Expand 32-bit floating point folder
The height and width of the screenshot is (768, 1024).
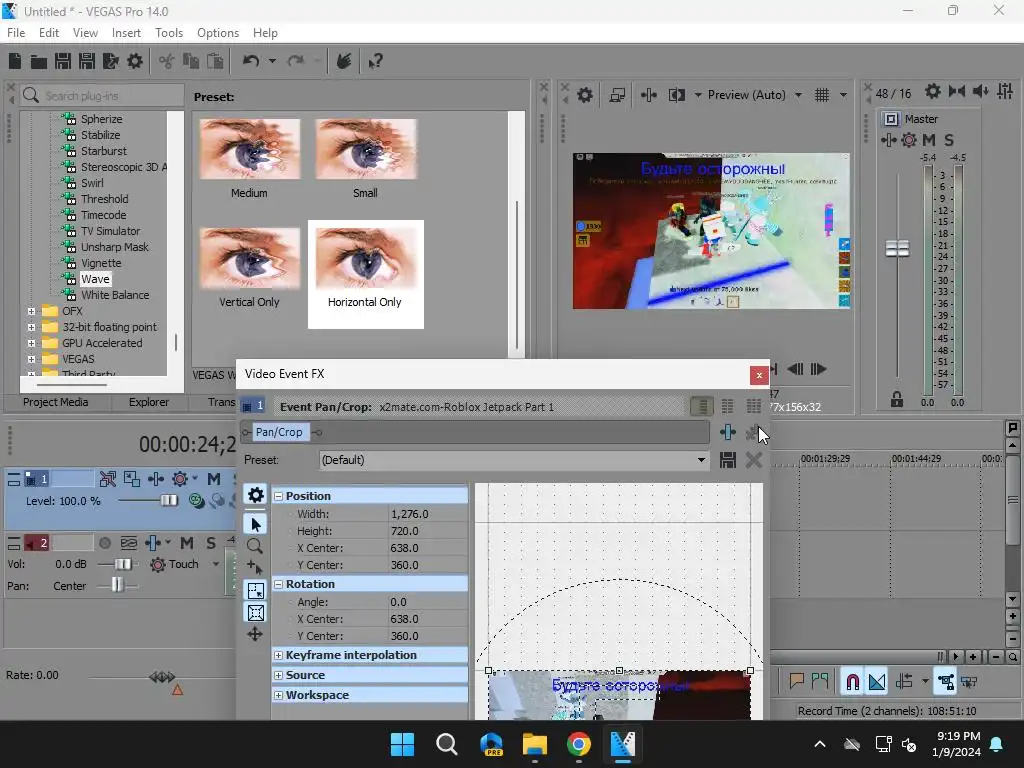(x=31, y=327)
